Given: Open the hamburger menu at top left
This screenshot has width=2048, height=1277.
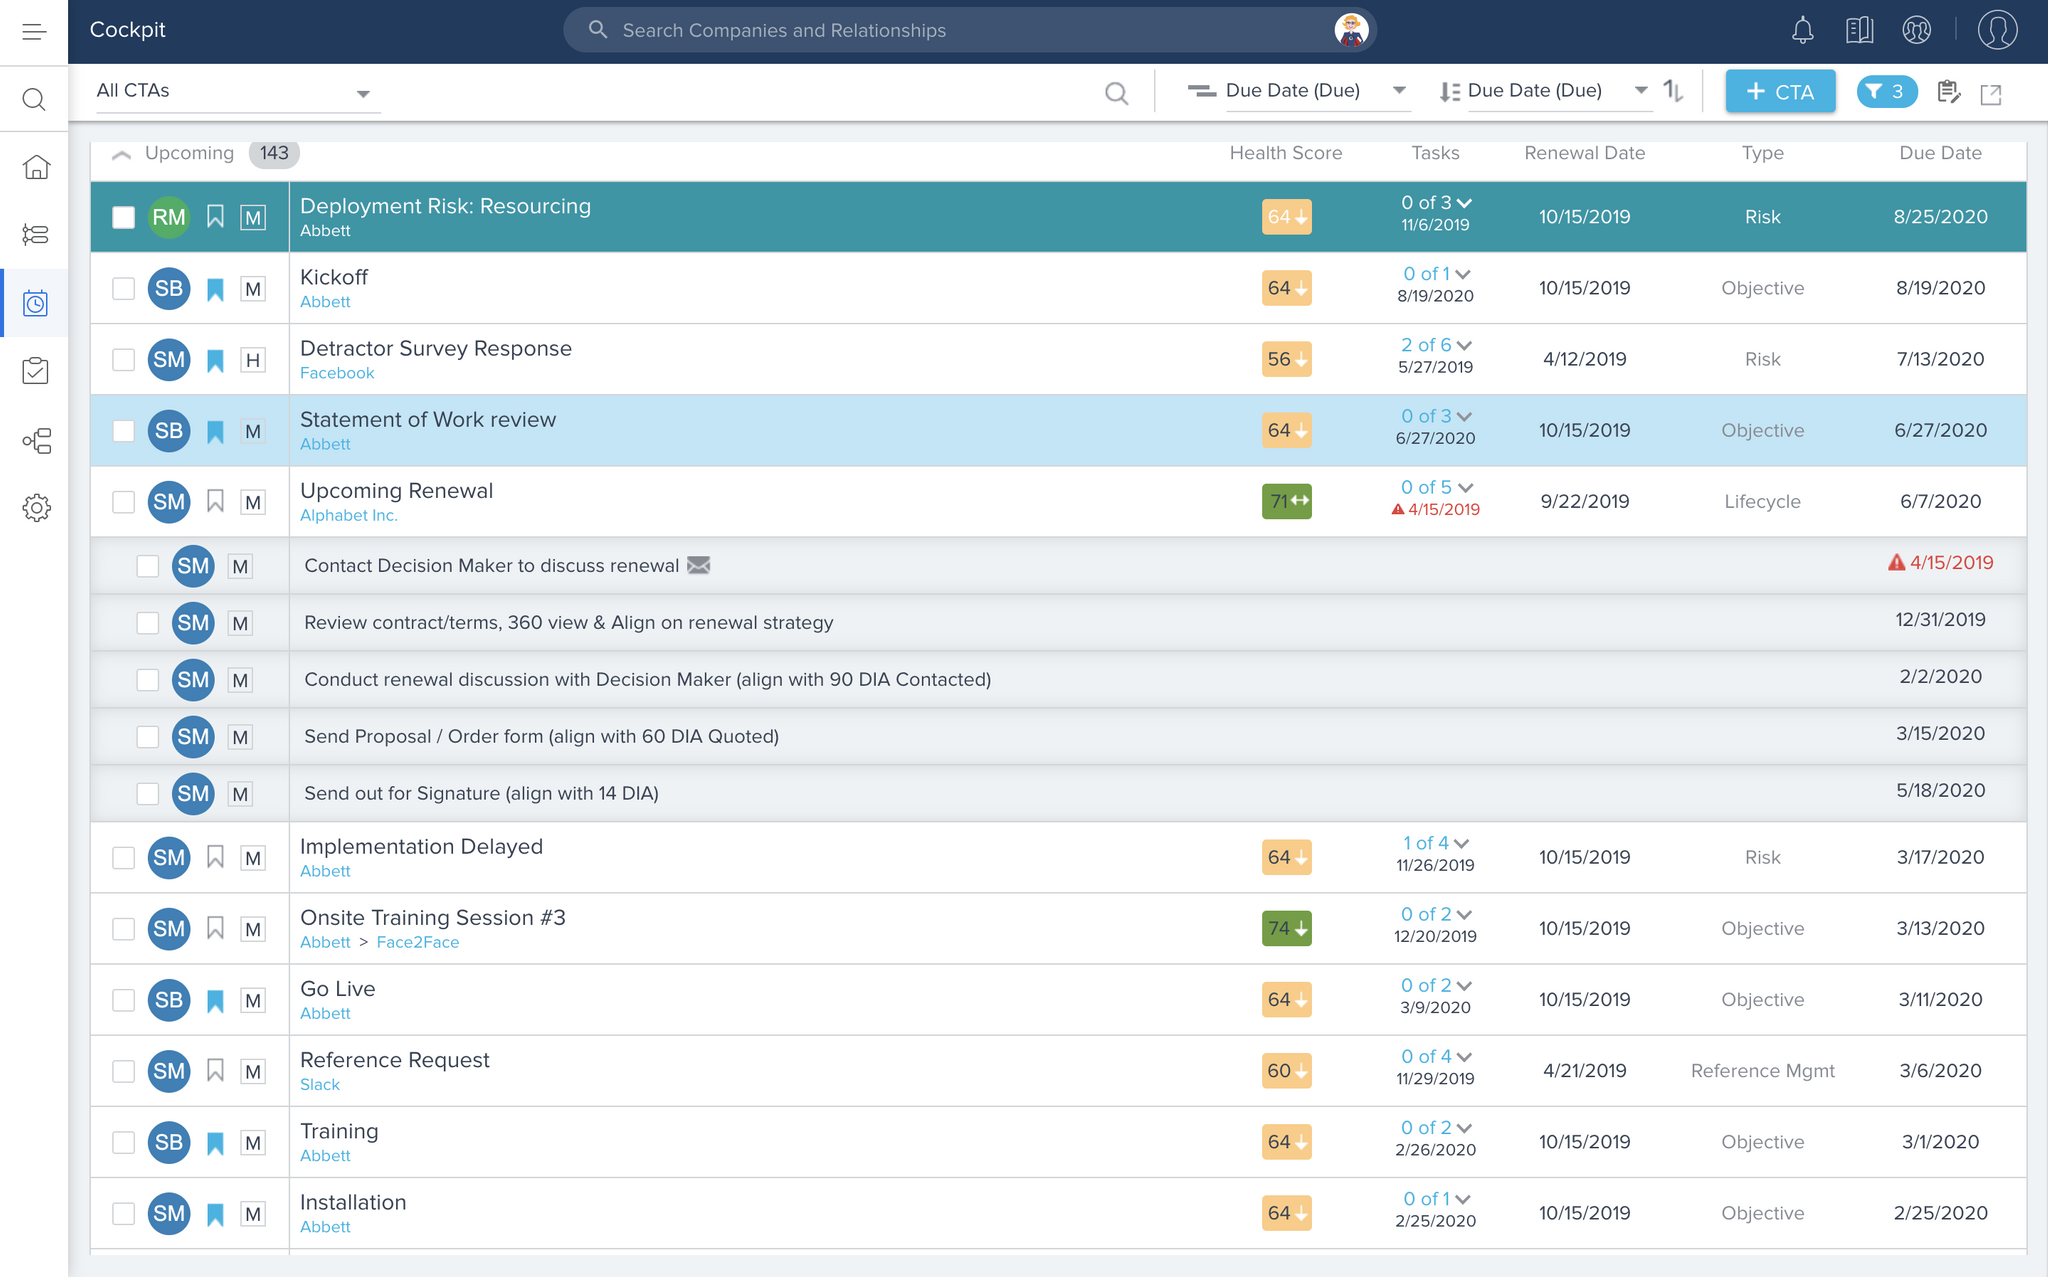Looking at the screenshot, I should [34, 32].
